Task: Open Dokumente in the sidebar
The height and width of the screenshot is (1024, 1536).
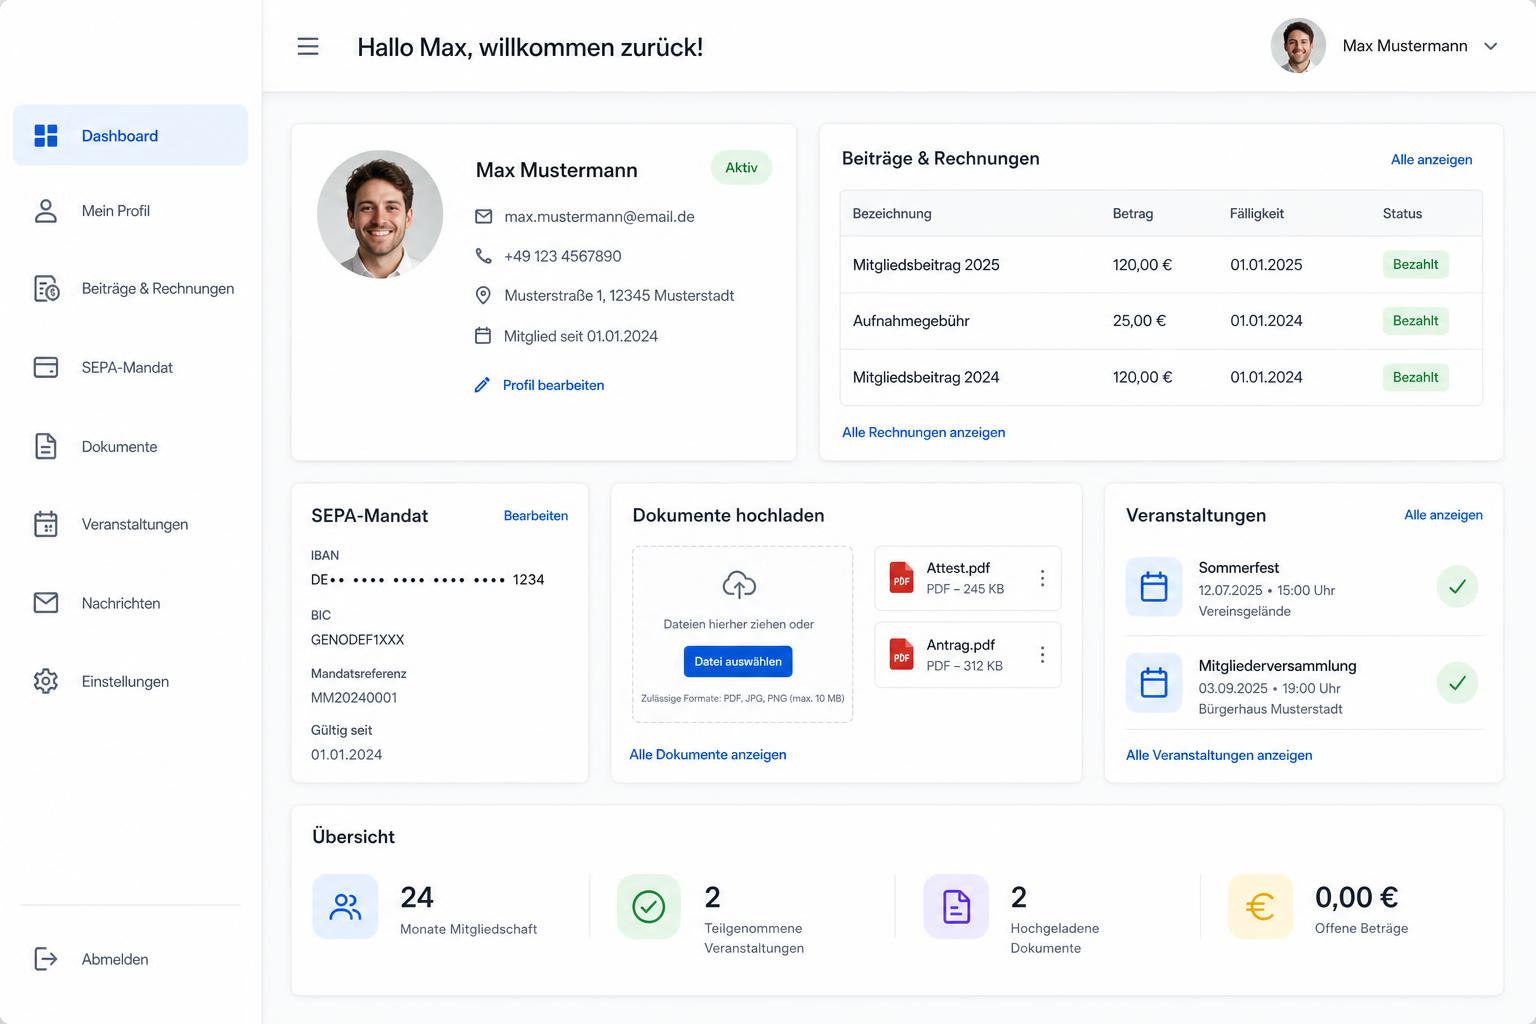Action: 130,446
